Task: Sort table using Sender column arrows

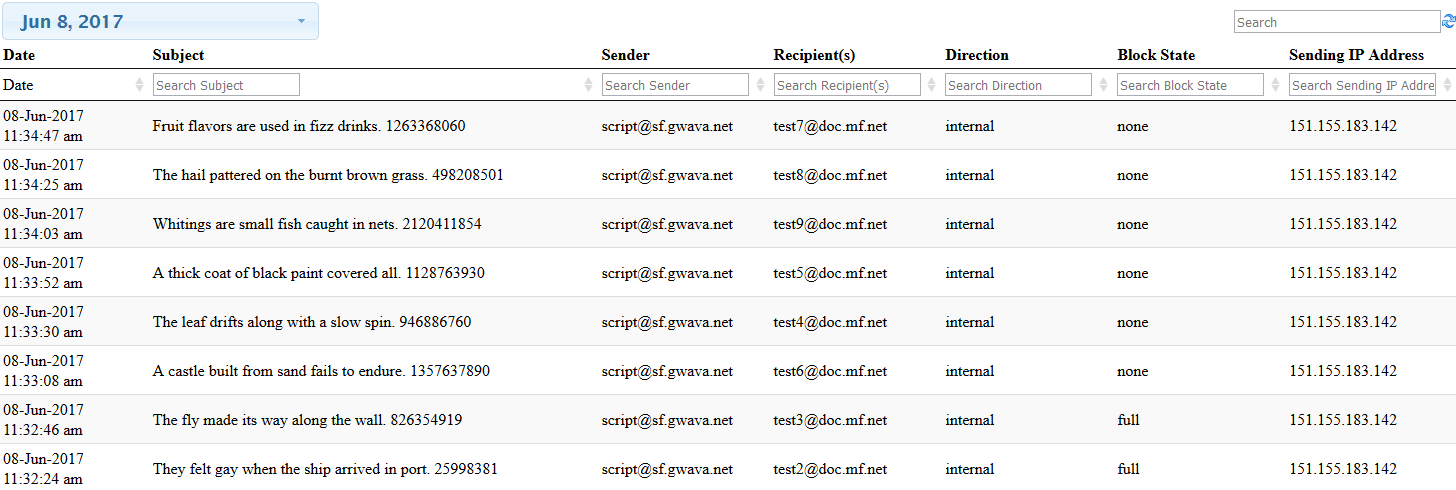Action: click(760, 86)
